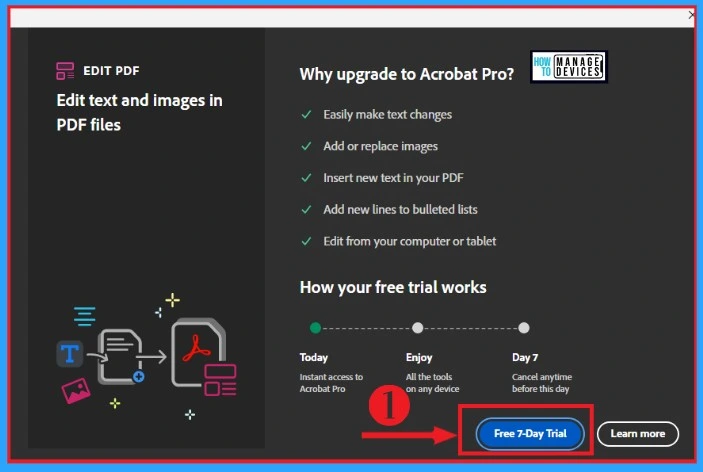This screenshot has height=472, width=703.
Task: Click checkmark beside 'Add new lines'
Action: [306, 209]
